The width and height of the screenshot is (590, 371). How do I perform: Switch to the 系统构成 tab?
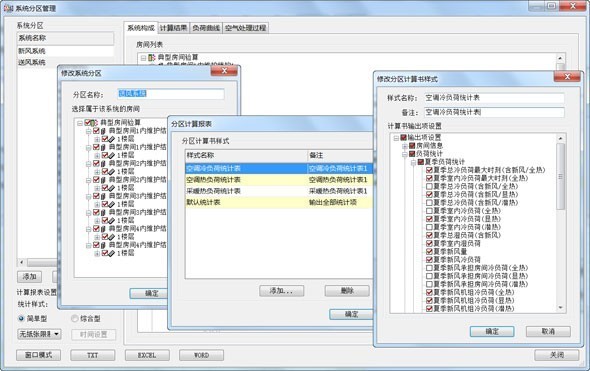point(141,28)
